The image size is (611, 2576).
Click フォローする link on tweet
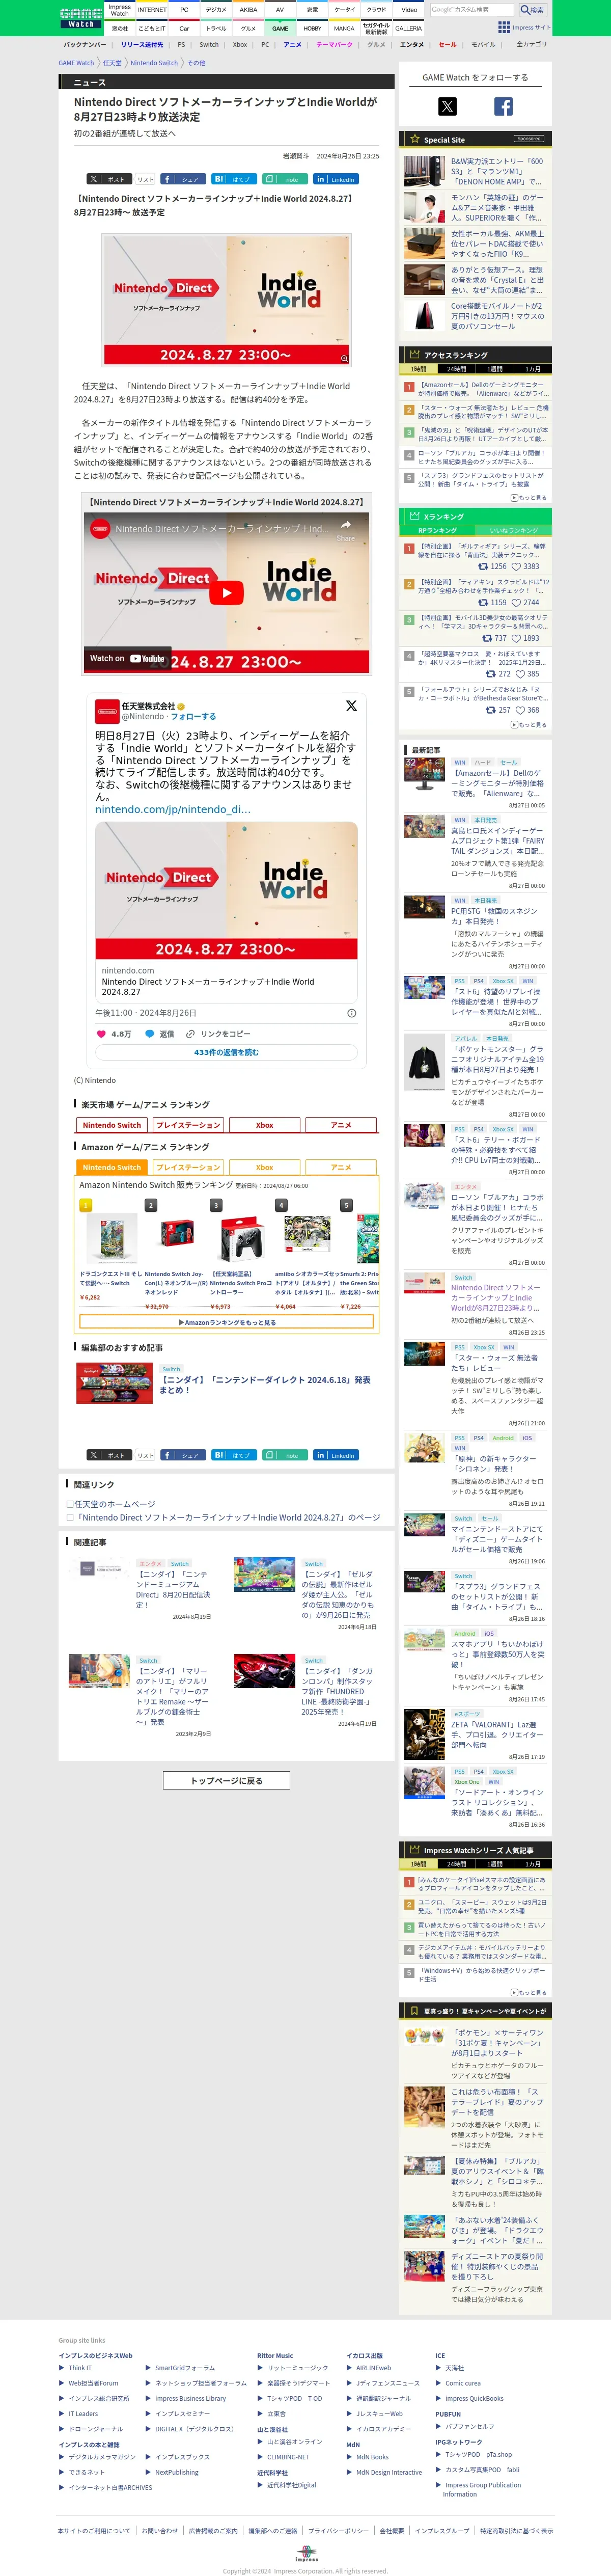click(x=192, y=716)
